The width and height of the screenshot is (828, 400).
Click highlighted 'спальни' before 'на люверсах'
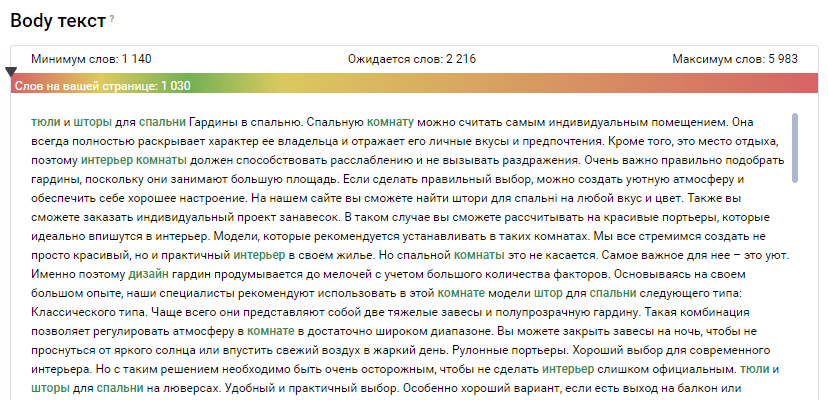(x=120, y=388)
